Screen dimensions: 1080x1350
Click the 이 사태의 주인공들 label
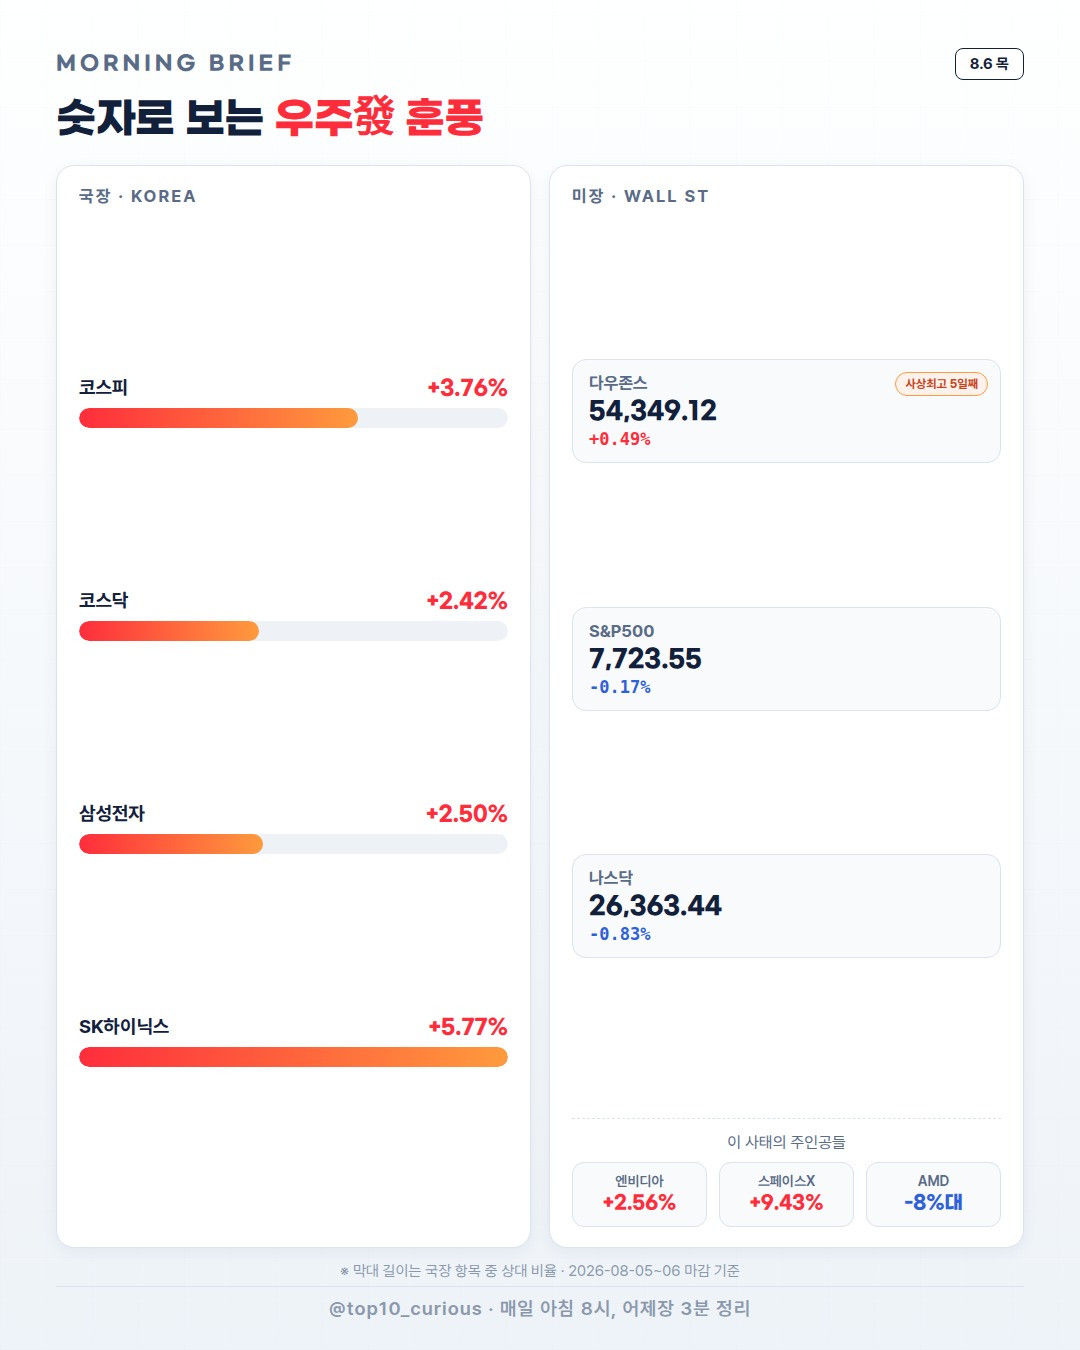[786, 1142]
